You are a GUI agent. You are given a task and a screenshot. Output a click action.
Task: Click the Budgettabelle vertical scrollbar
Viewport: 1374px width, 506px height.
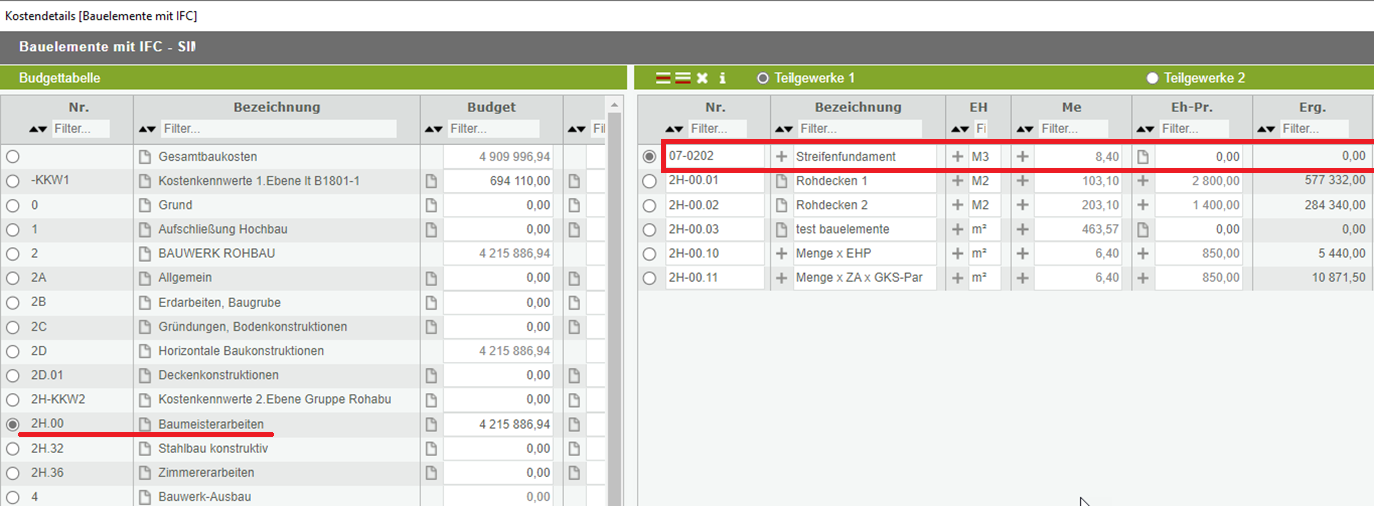coord(615,300)
